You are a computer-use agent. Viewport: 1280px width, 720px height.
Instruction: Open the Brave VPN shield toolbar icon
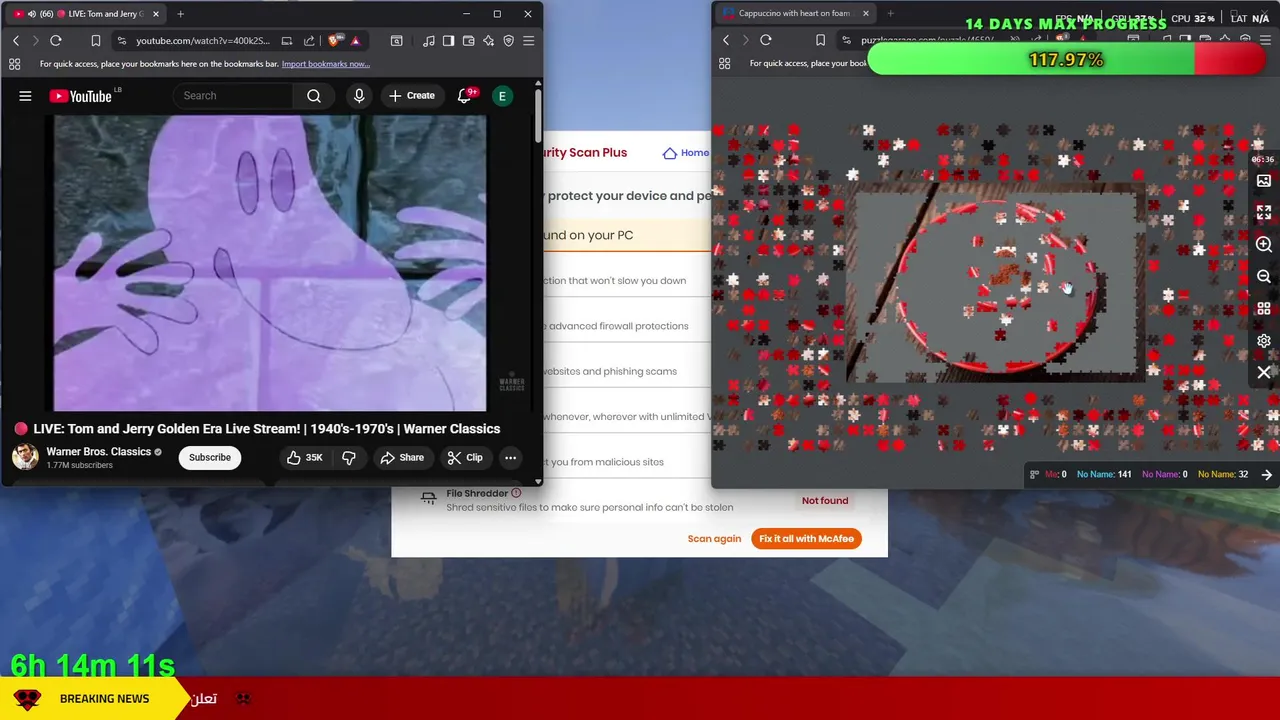click(509, 41)
